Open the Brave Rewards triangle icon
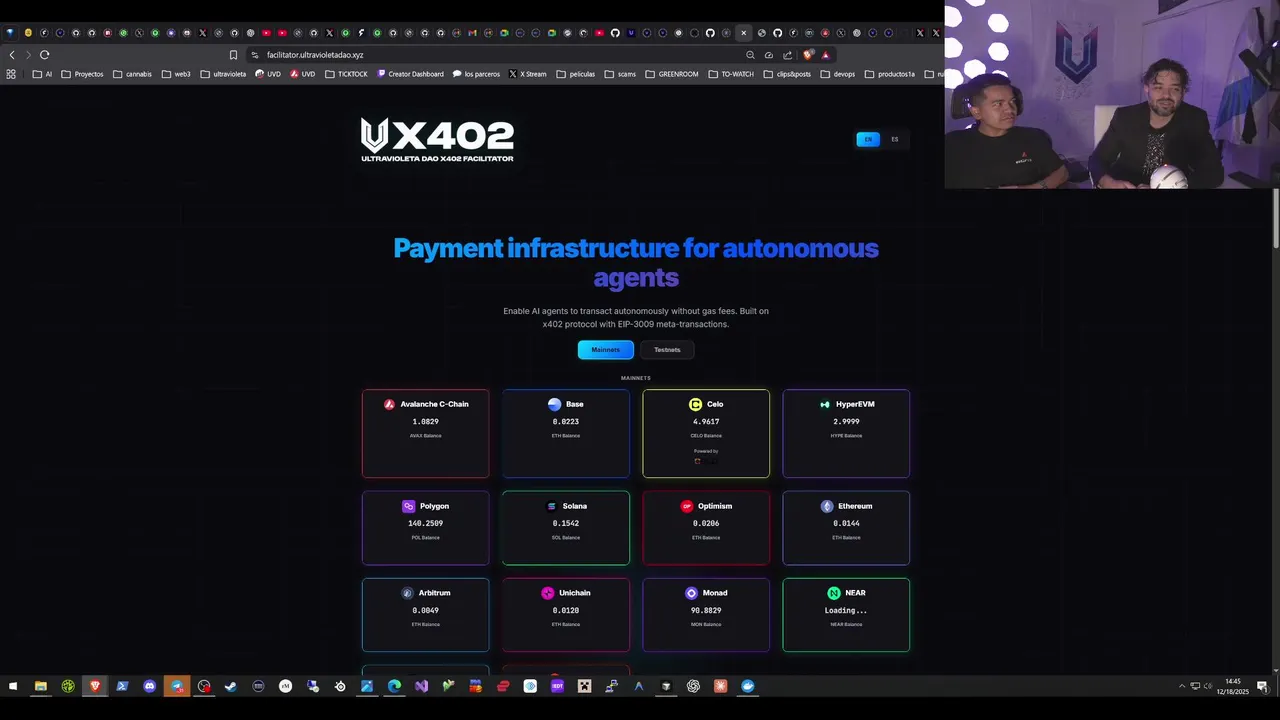This screenshot has height=720, width=1280. (x=825, y=55)
